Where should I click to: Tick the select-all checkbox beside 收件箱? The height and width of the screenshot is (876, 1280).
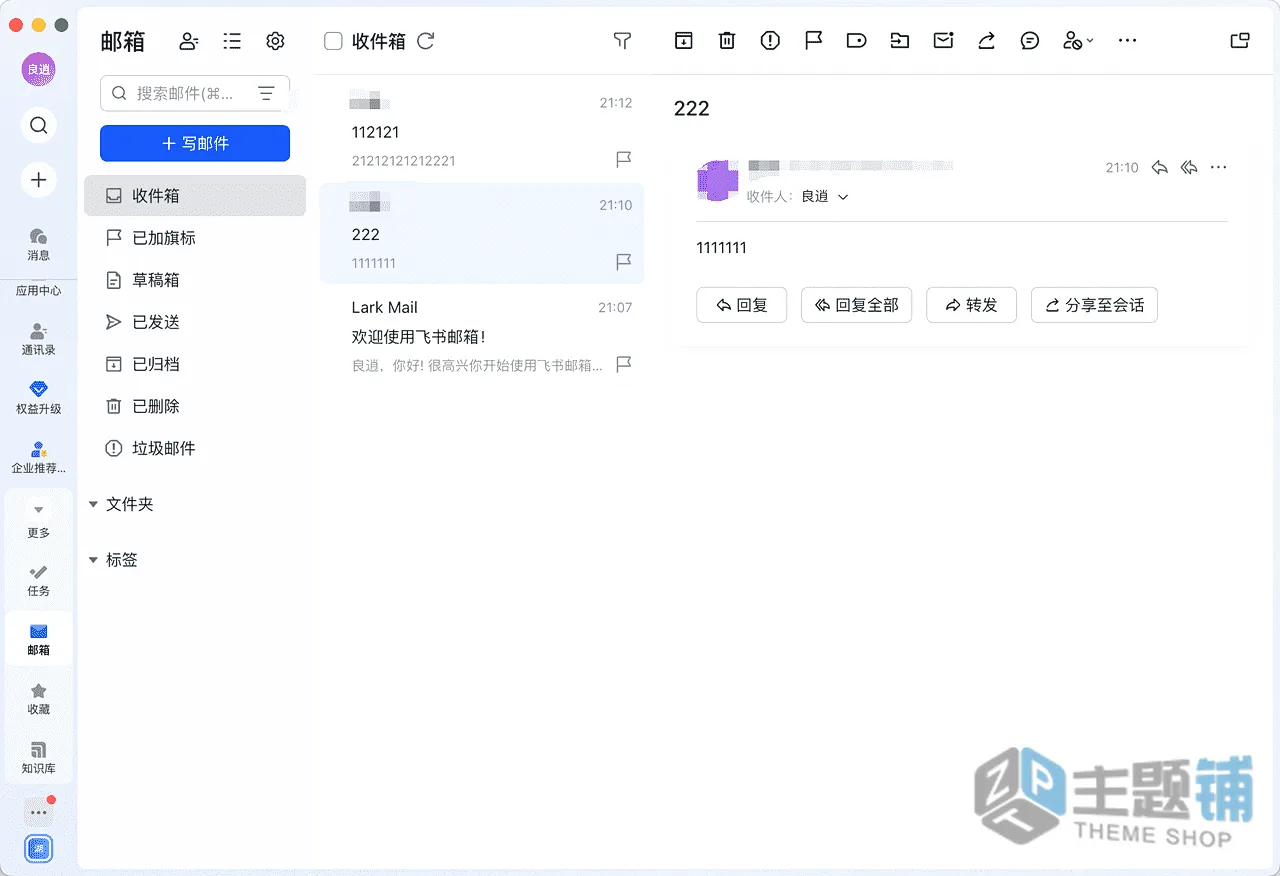(334, 41)
